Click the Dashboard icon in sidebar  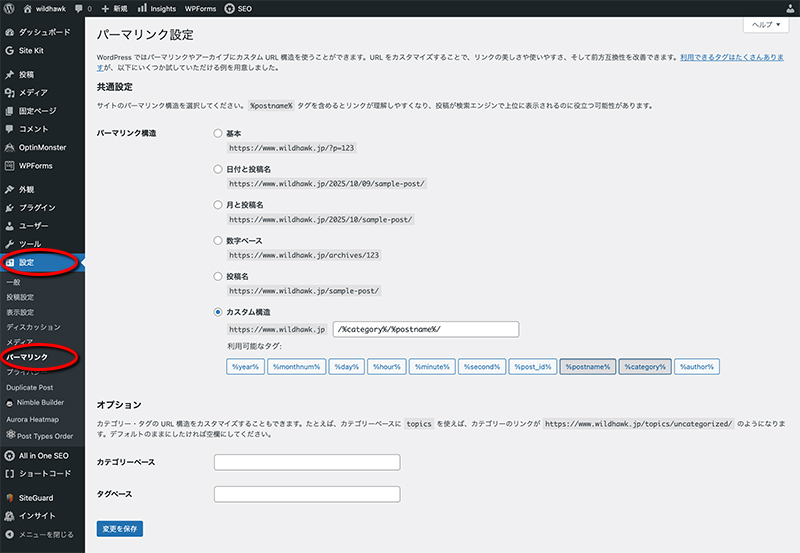pos(9,32)
